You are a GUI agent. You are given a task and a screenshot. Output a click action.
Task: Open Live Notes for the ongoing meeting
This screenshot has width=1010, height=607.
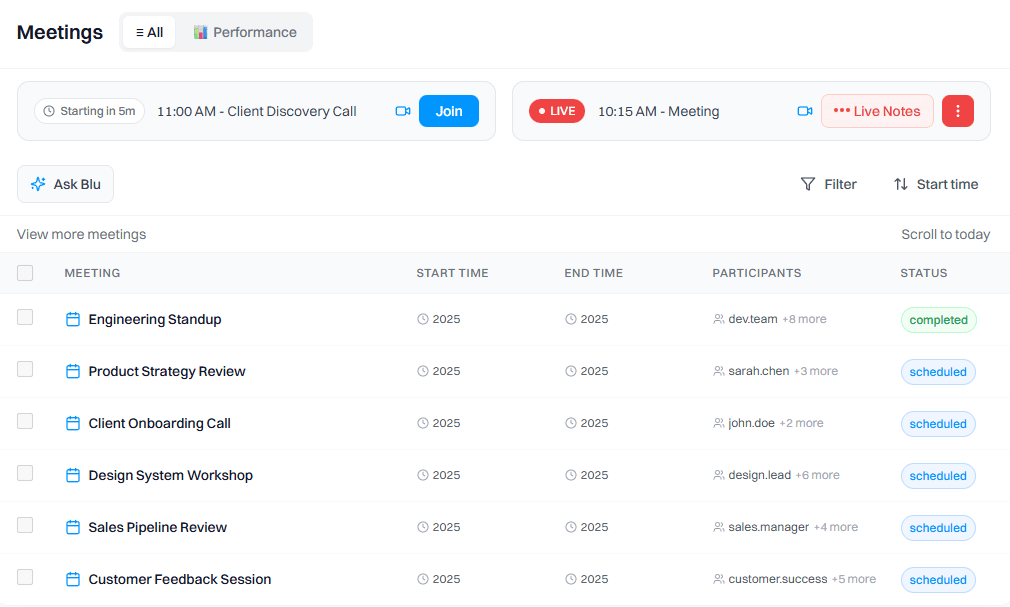(x=877, y=111)
